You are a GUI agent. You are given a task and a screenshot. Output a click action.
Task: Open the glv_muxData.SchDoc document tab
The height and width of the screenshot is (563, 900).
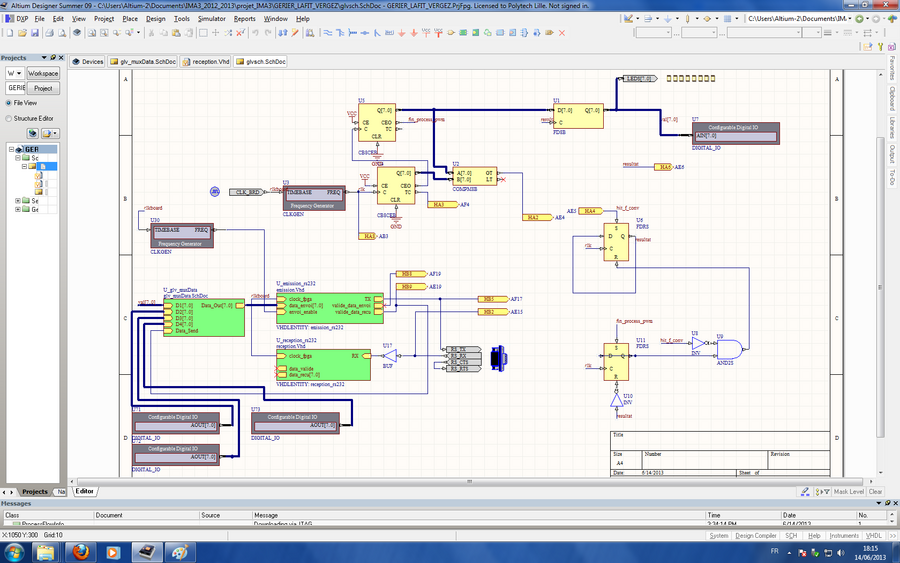tap(146, 61)
